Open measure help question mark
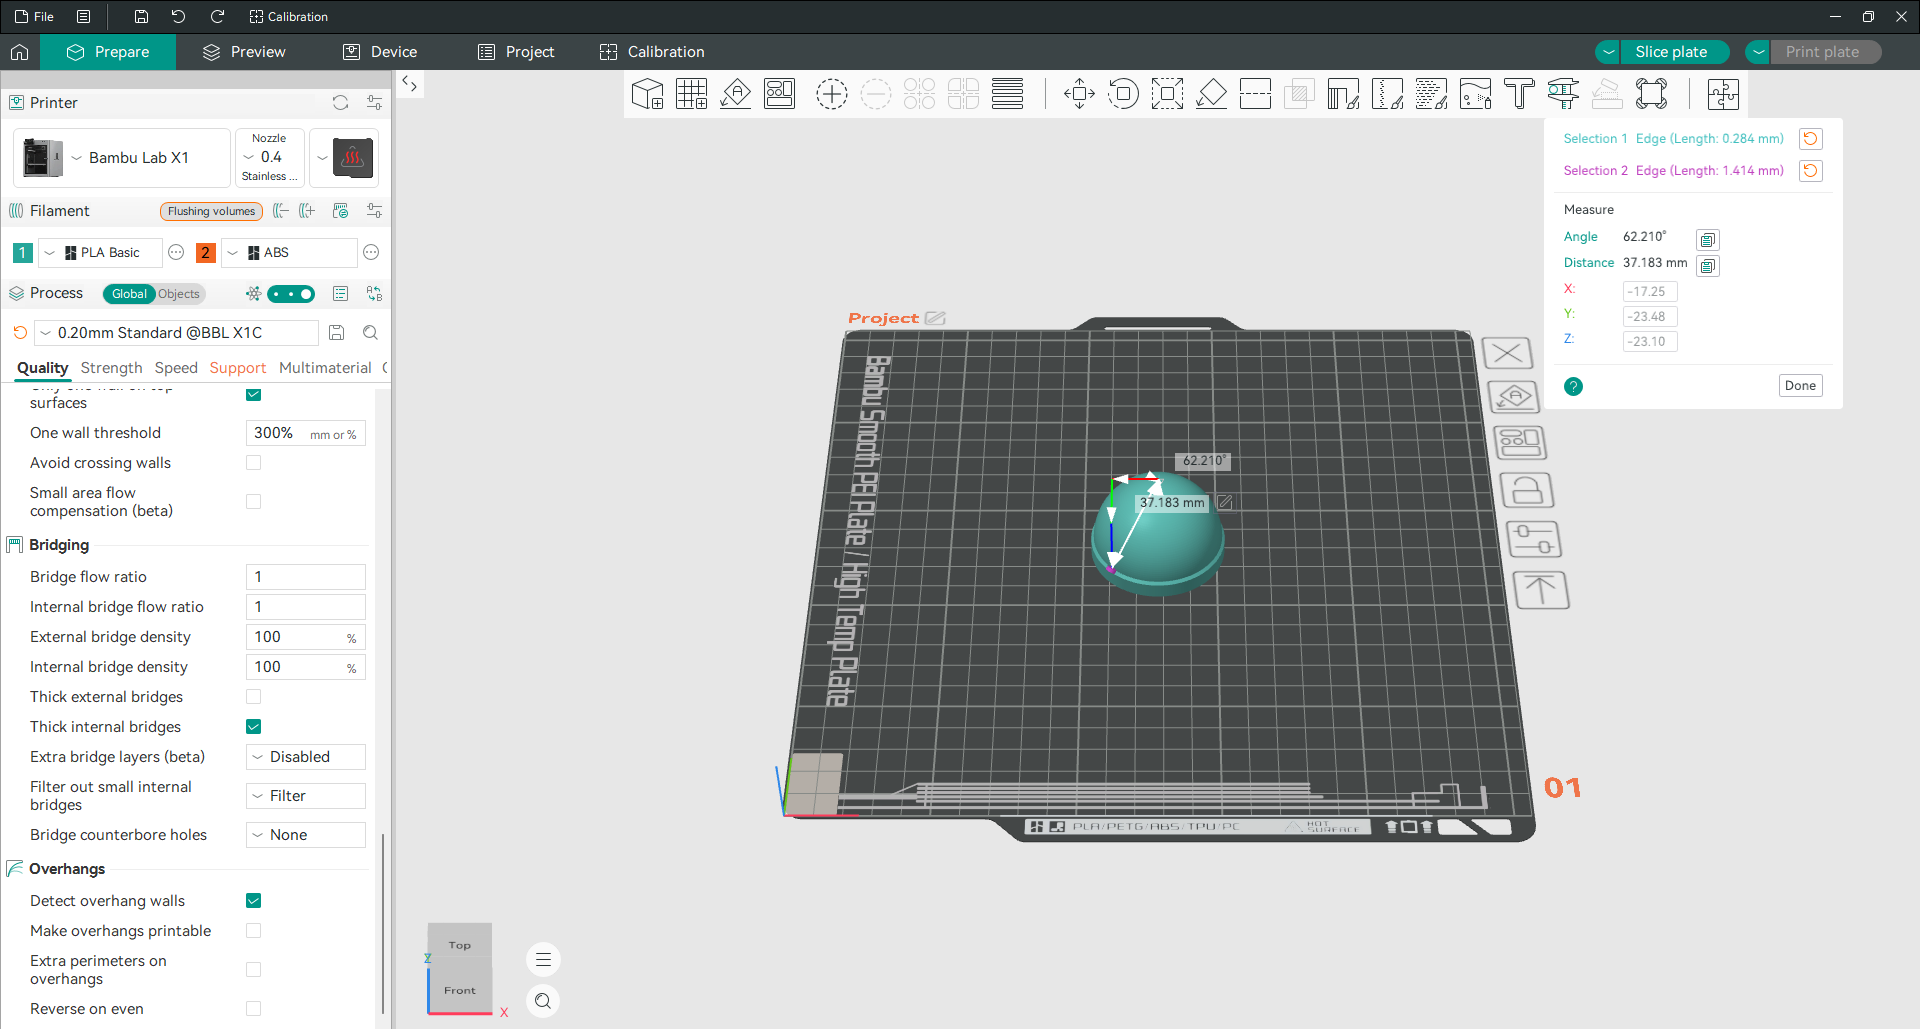 (x=1573, y=386)
